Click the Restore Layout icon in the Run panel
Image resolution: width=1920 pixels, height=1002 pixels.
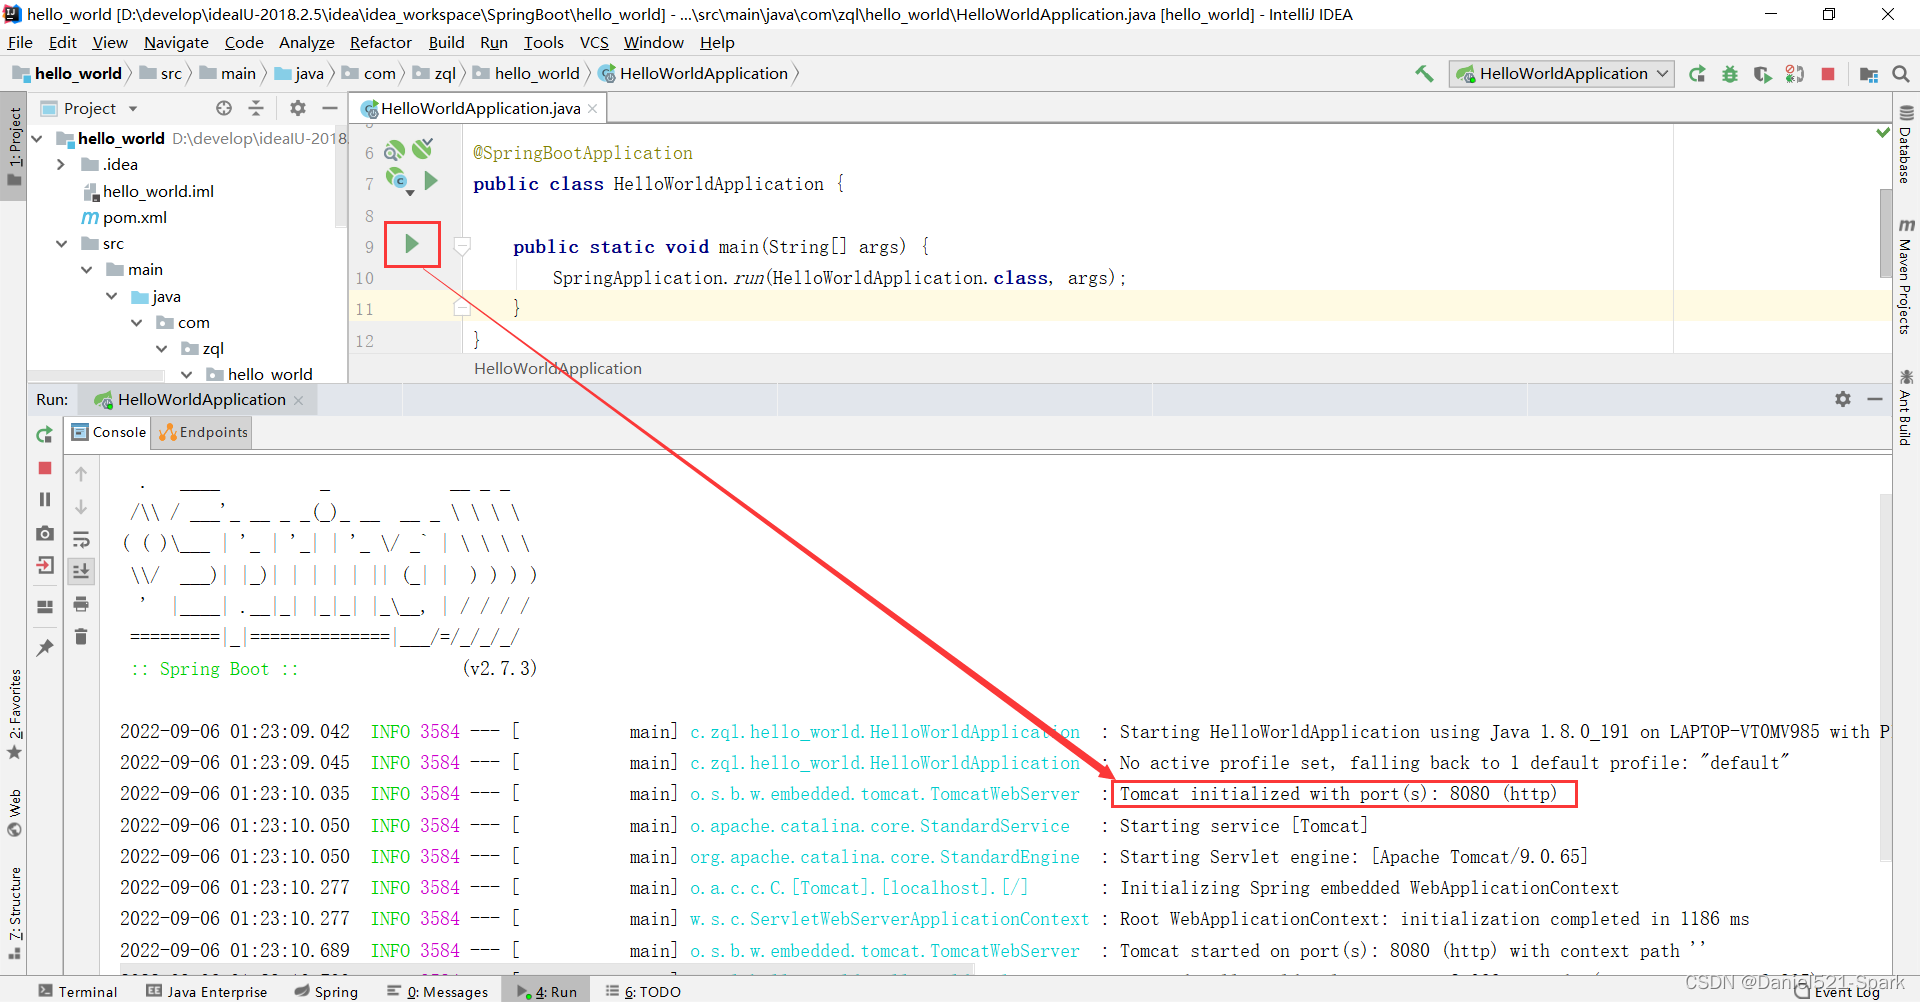[44, 607]
